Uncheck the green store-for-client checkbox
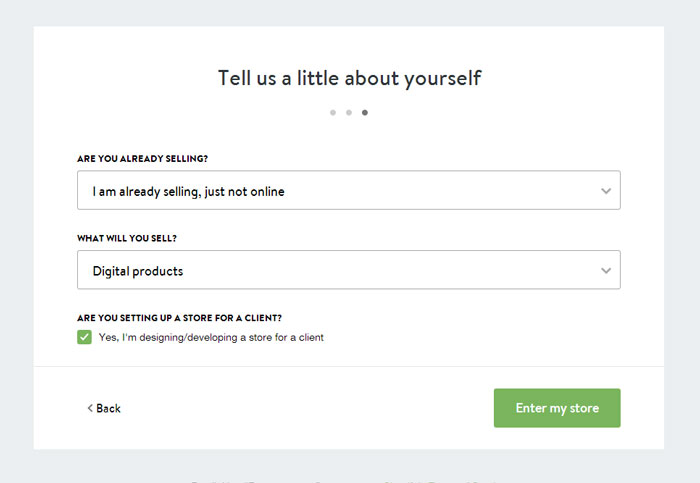The height and width of the screenshot is (483, 700). coord(84,337)
